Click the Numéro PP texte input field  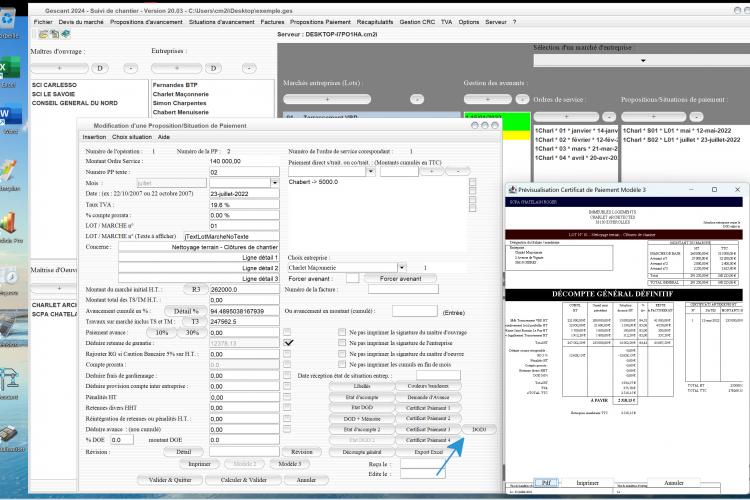click(x=244, y=172)
